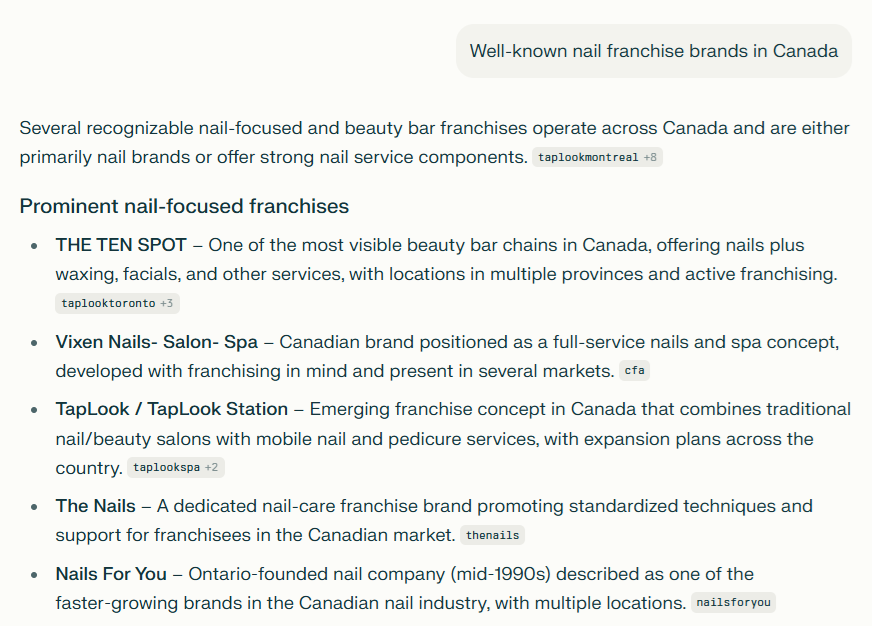Open the taplookmontreal source citation
Image resolution: width=872 pixels, height=626 pixels.
click(587, 158)
